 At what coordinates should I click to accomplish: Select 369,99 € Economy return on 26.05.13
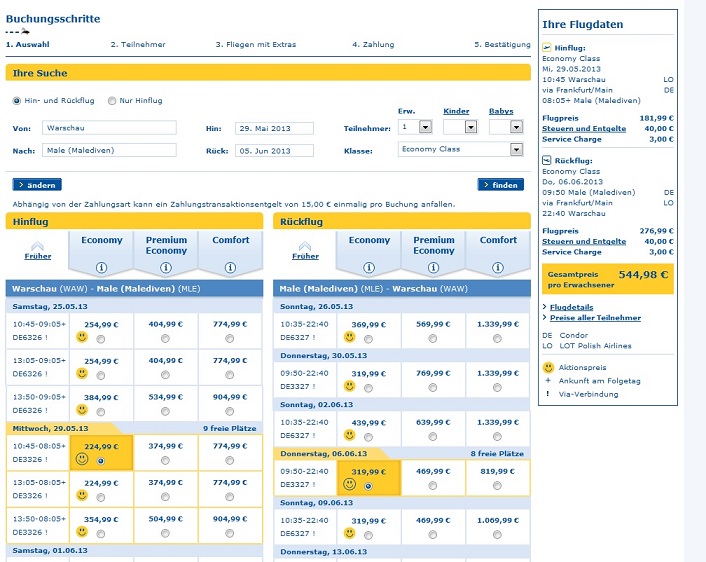coord(368,339)
